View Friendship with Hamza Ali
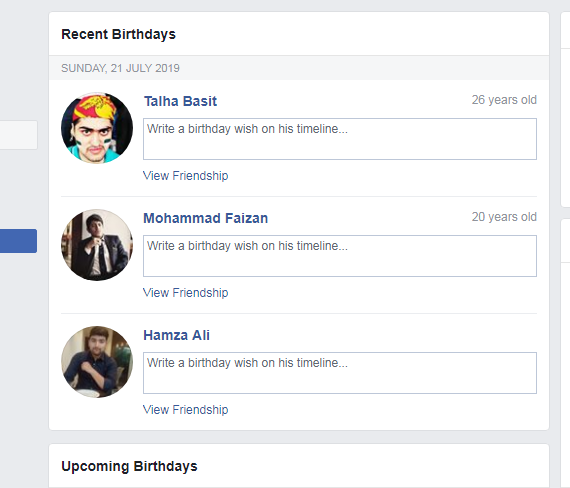The image size is (570, 488). tap(185, 410)
